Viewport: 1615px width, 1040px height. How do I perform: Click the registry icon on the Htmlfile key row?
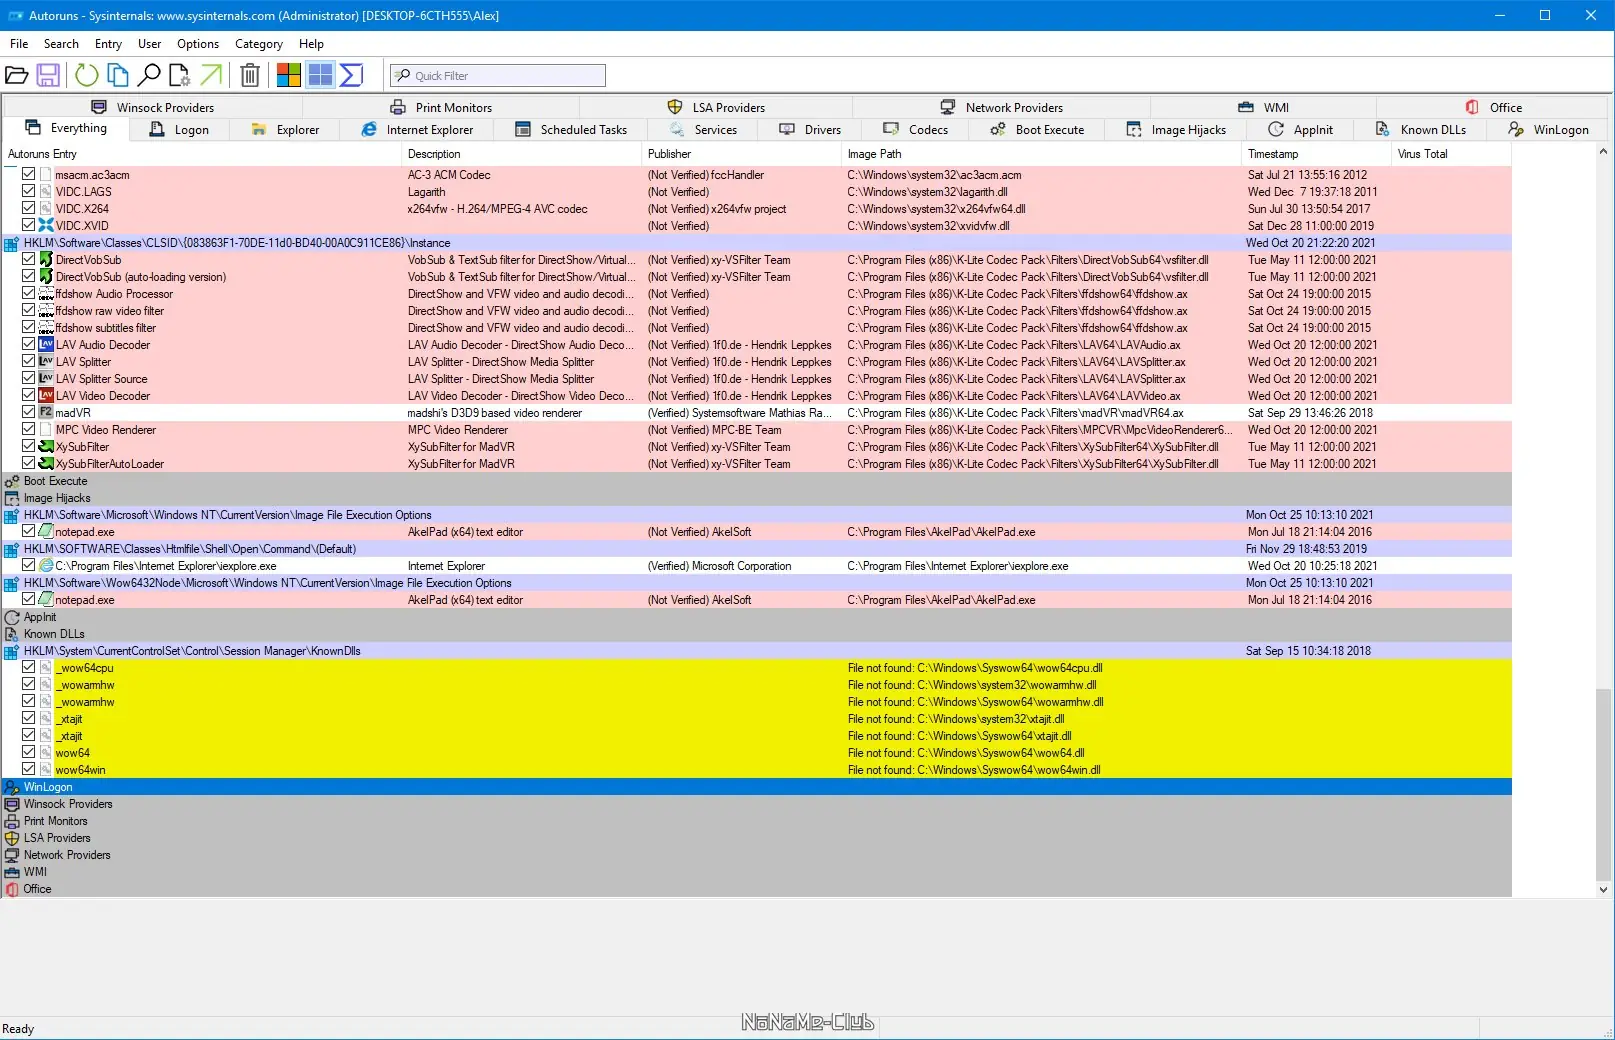[x=12, y=549]
